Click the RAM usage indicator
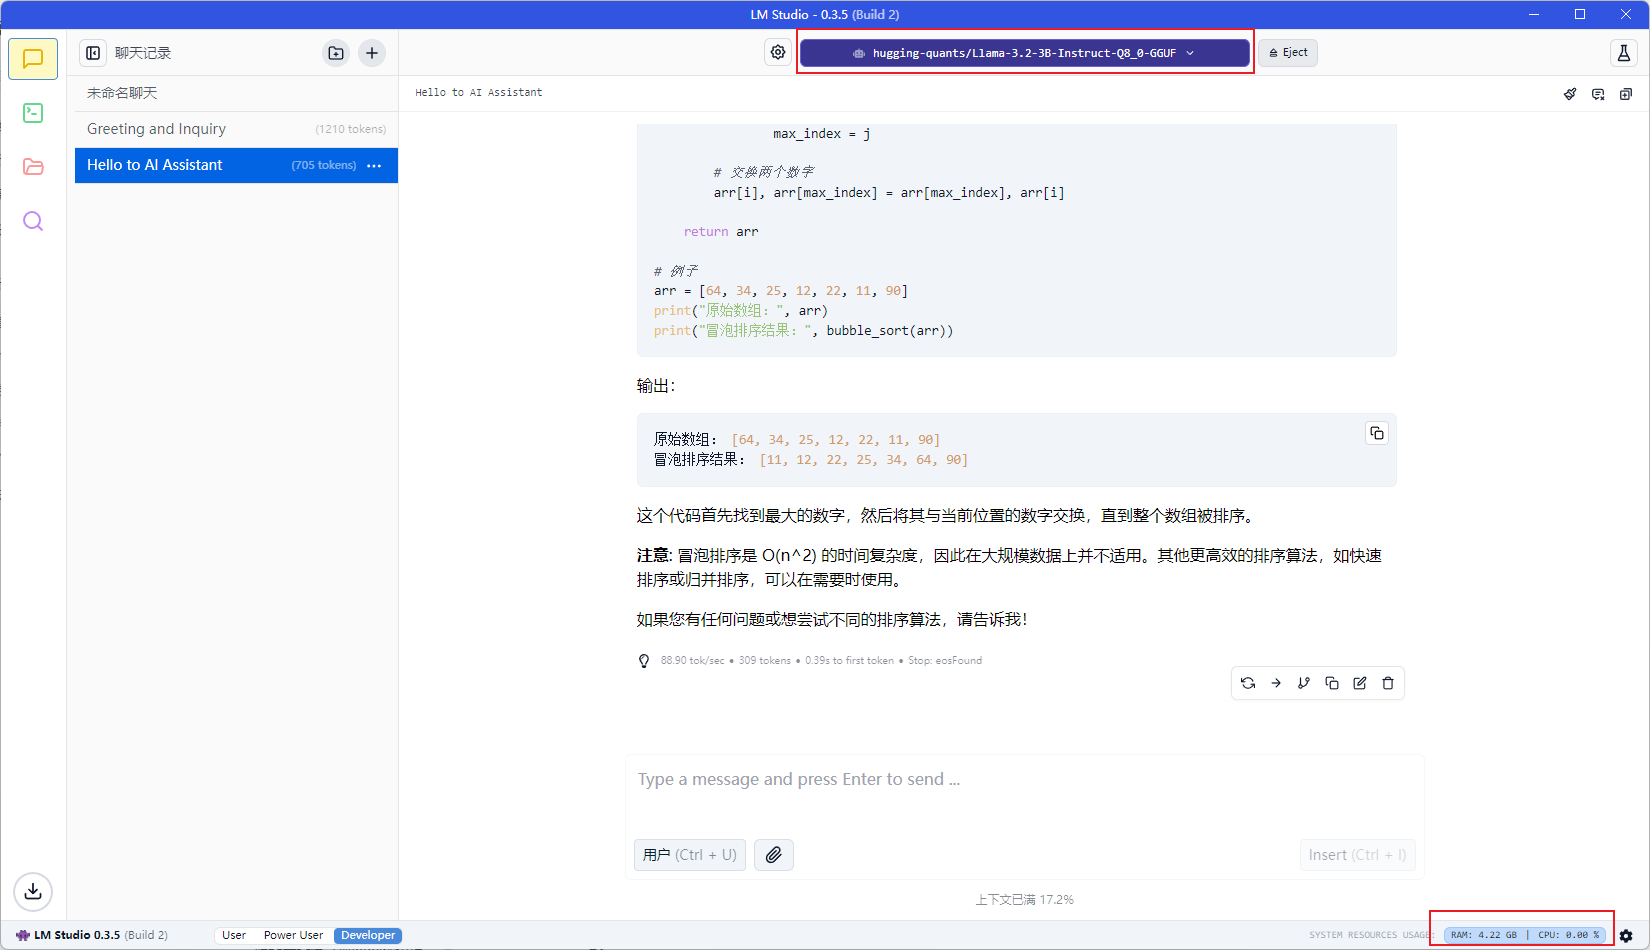This screenshot has width=1650, height=950. tap(1484, 935)
